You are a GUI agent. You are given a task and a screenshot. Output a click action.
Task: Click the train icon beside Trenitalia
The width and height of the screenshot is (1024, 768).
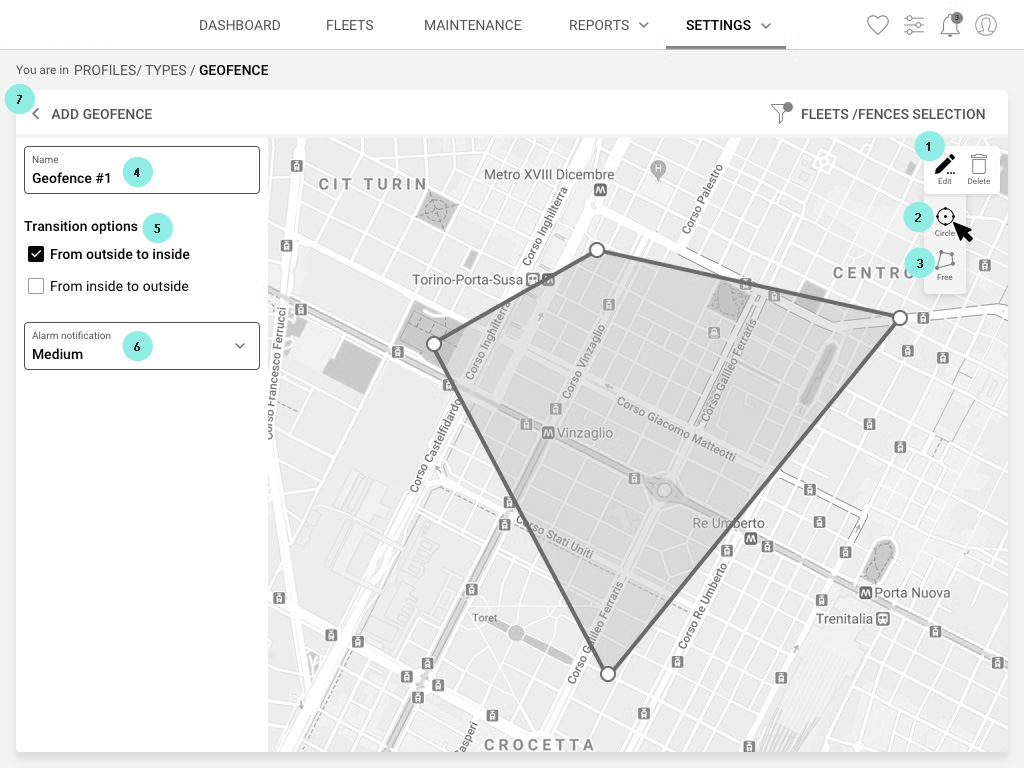point(883,618)
